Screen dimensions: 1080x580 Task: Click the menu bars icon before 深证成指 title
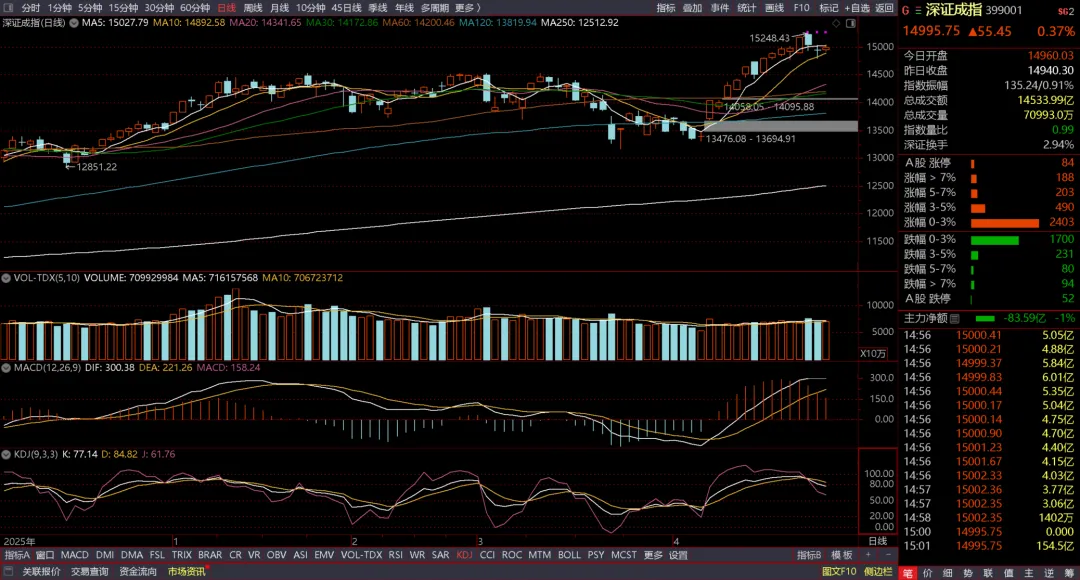click(x=918, y=10)
